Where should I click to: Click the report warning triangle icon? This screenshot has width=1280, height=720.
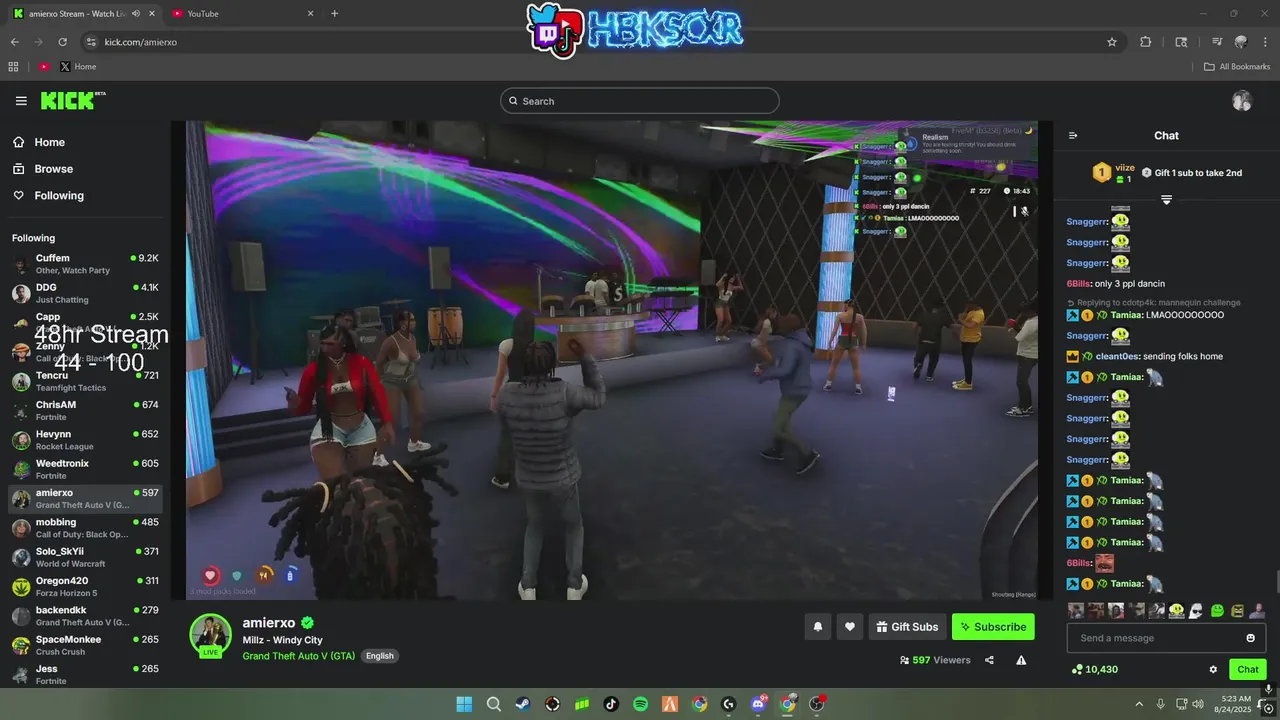click(1021, 660)
